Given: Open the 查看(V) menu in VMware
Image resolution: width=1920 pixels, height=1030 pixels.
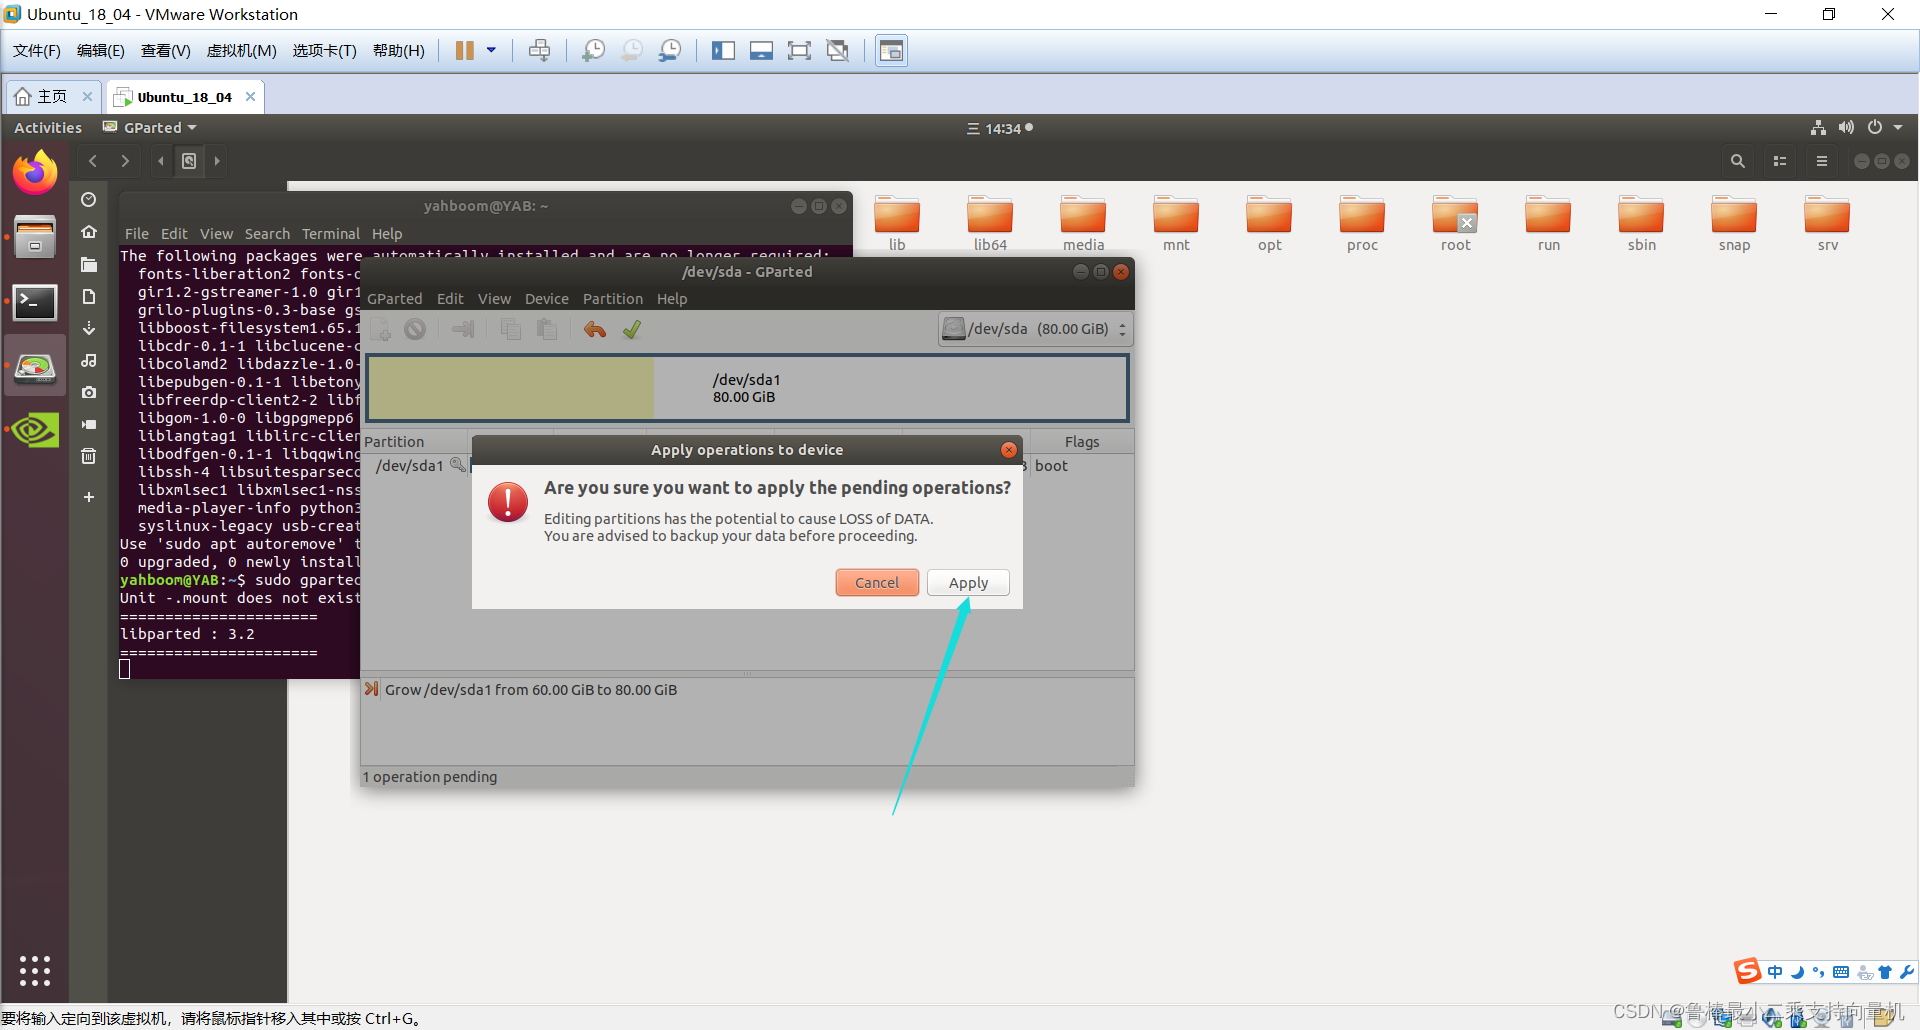Looking at the screenshot, I should point(165,51).
